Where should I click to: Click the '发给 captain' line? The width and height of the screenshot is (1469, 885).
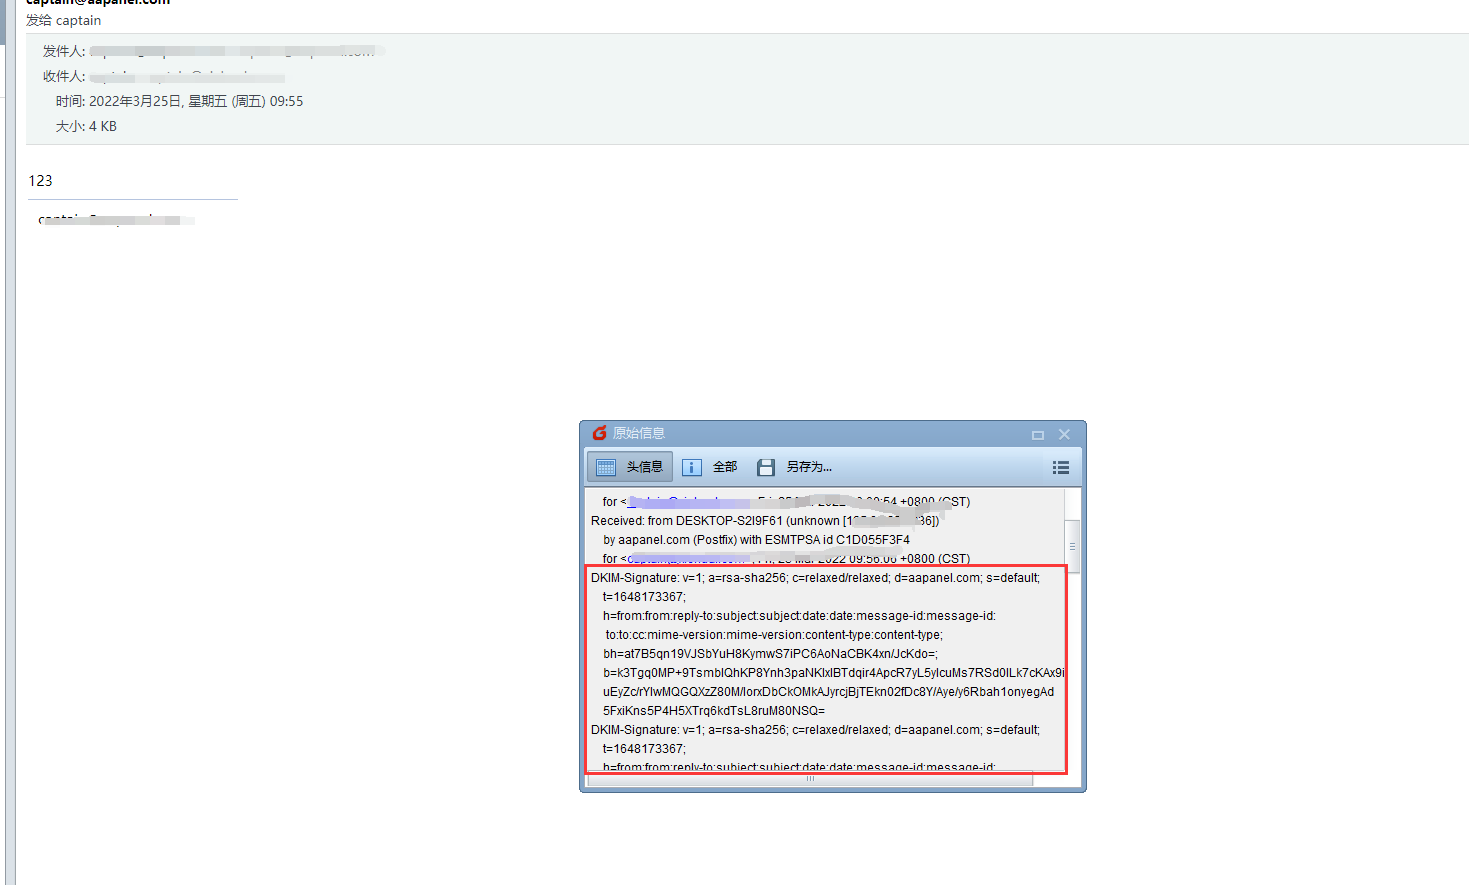click(64, 20)
